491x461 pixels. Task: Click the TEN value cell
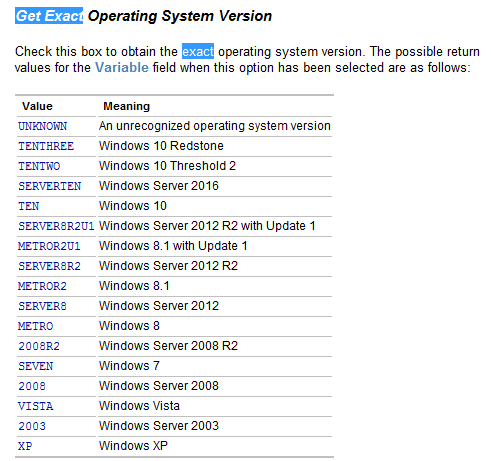pos(29,206)
